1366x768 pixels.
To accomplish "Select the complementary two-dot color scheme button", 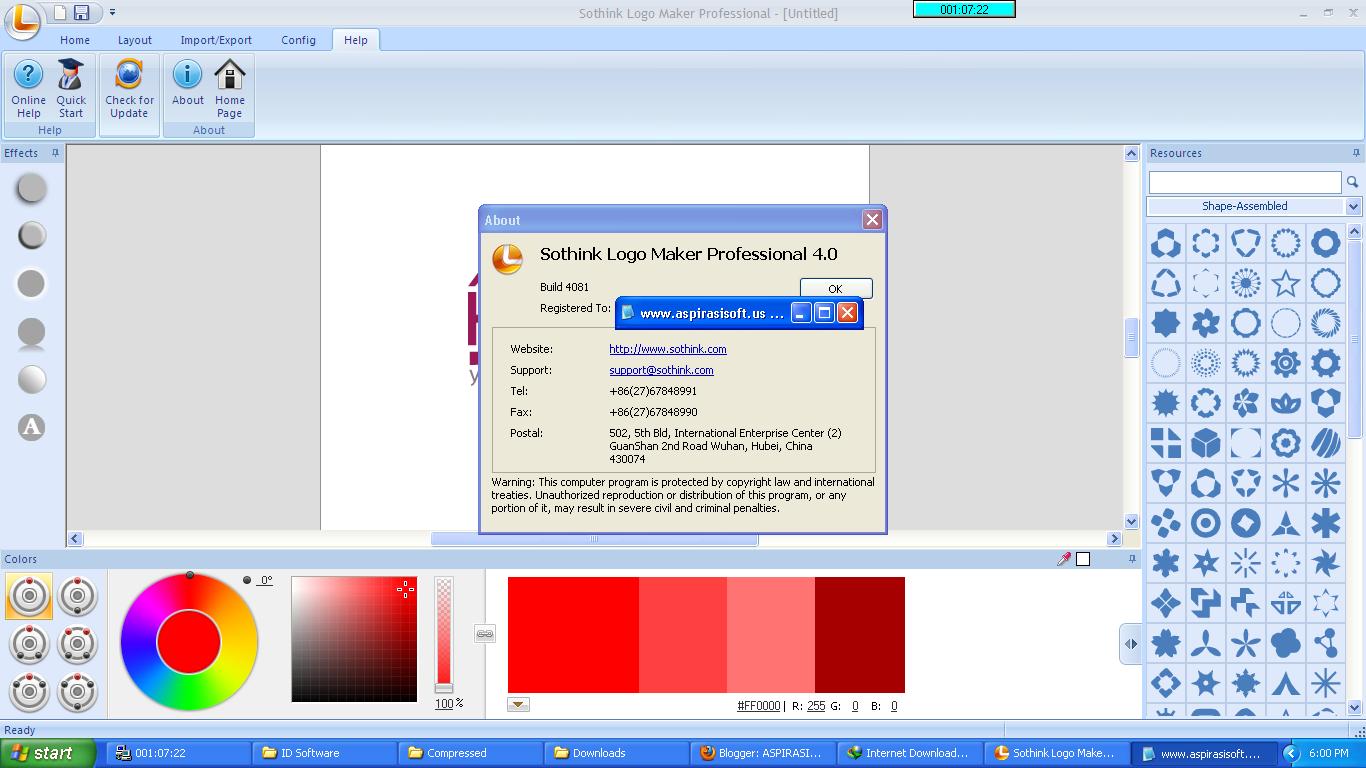I will point(77,596).
